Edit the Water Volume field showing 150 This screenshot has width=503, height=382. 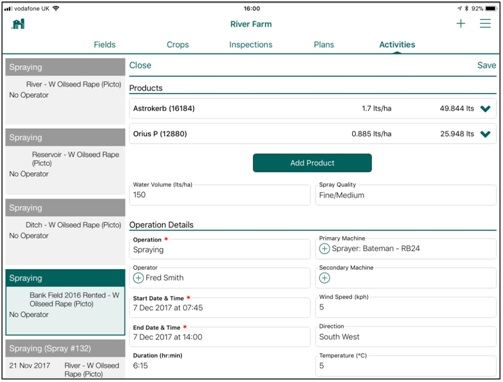click(x=220, y=195)
